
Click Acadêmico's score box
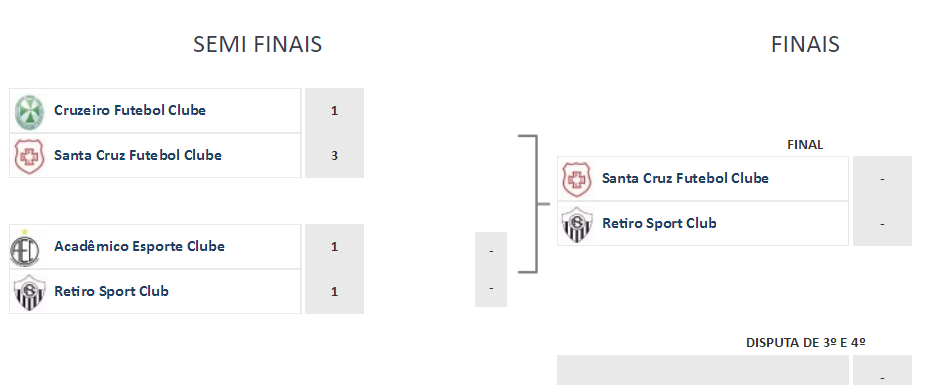pos(334,246)
